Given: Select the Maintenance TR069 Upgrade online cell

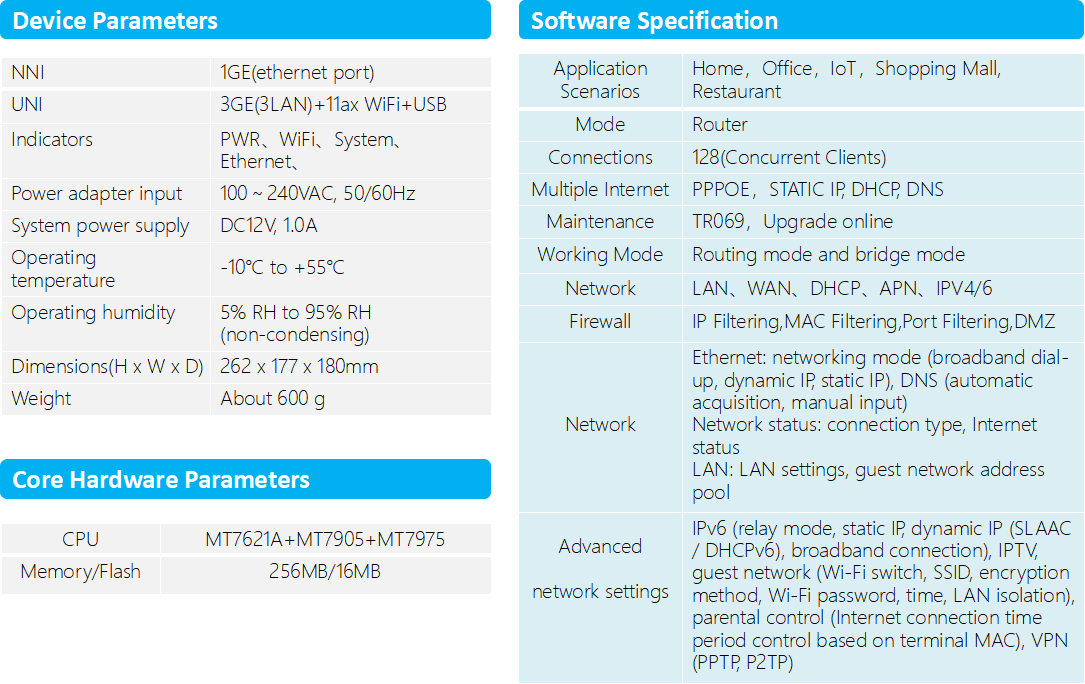Looking at the screenshot, I should click(x=793, y=222).
